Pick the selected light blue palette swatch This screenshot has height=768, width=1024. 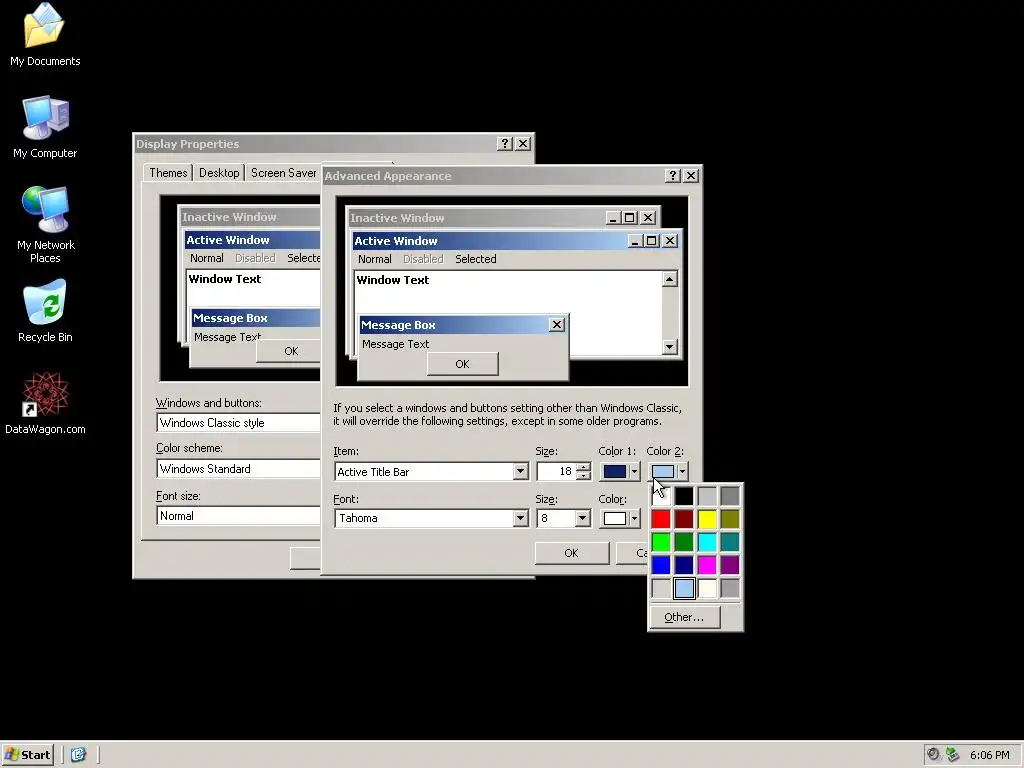(x=684, y=588)
